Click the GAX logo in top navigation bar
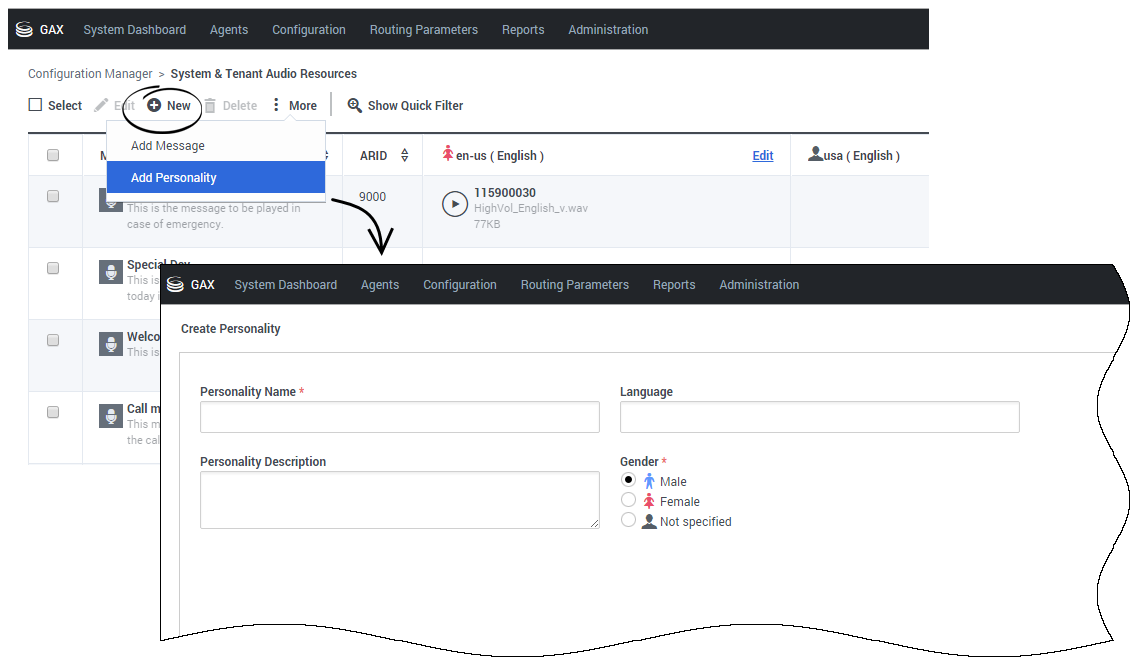1132x663 pixels. click(x=41, y=30)
